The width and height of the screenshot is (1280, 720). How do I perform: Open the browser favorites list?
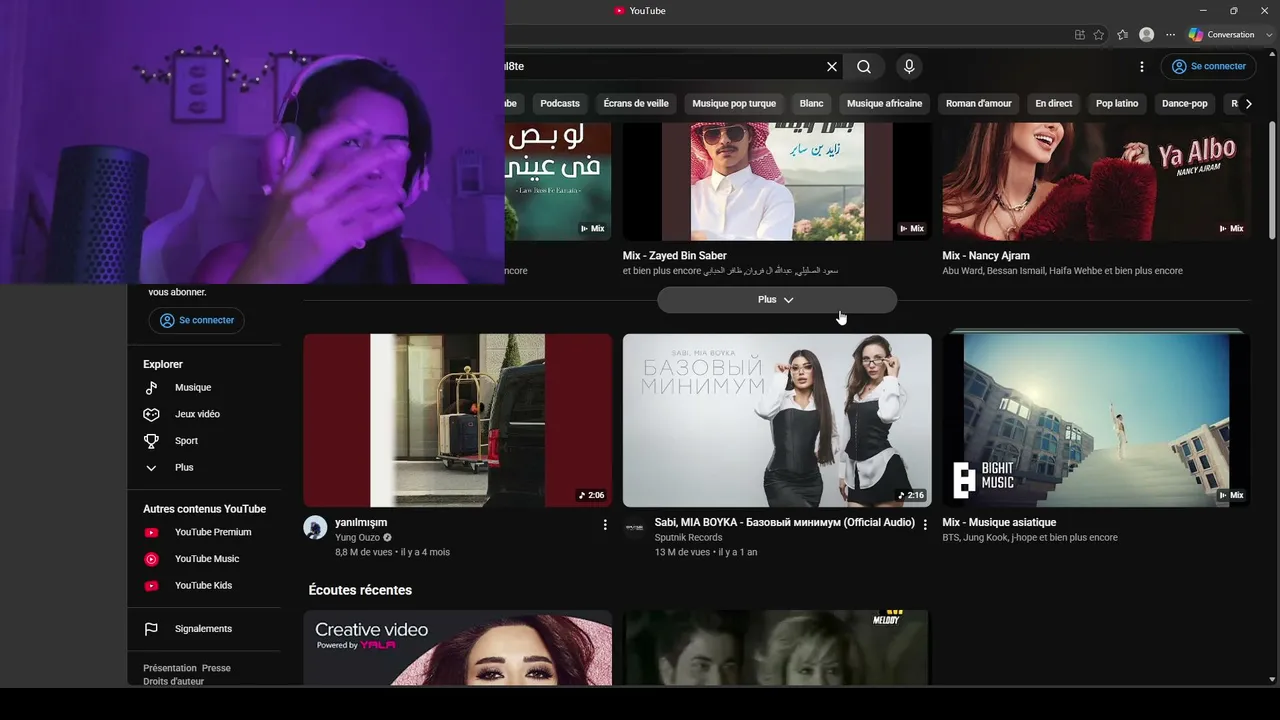pyautogui.click(x=1123, y=35)
